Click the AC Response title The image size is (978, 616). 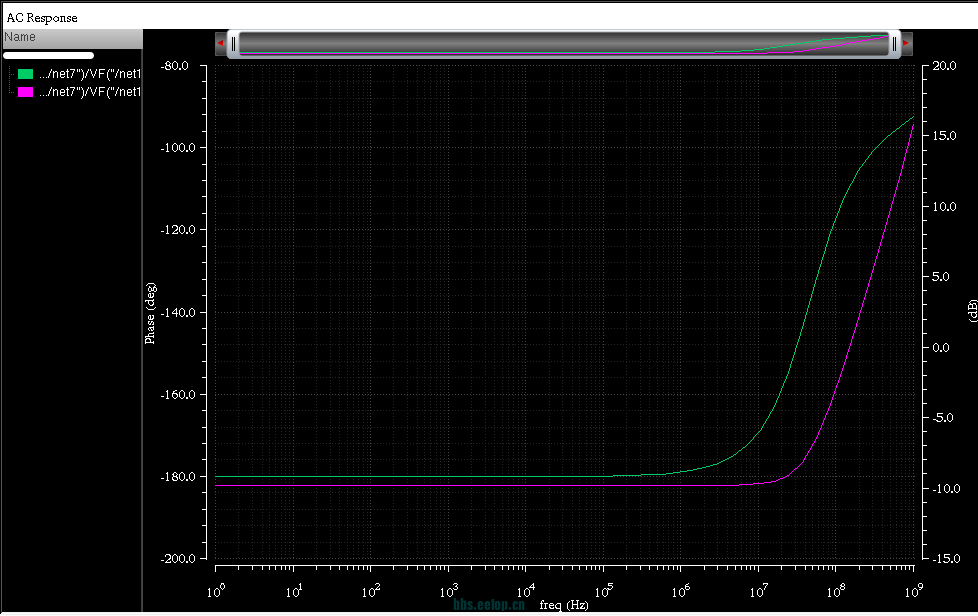click(42, 18)
